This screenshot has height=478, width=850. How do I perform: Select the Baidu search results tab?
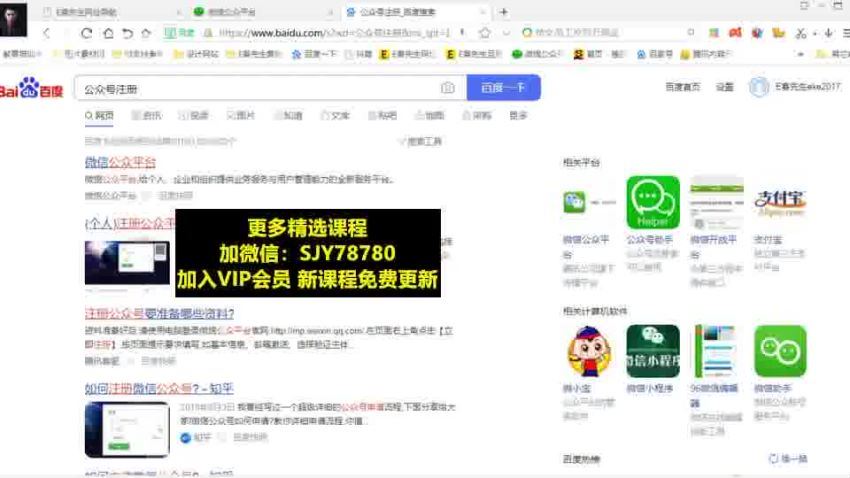pos(415,12)
